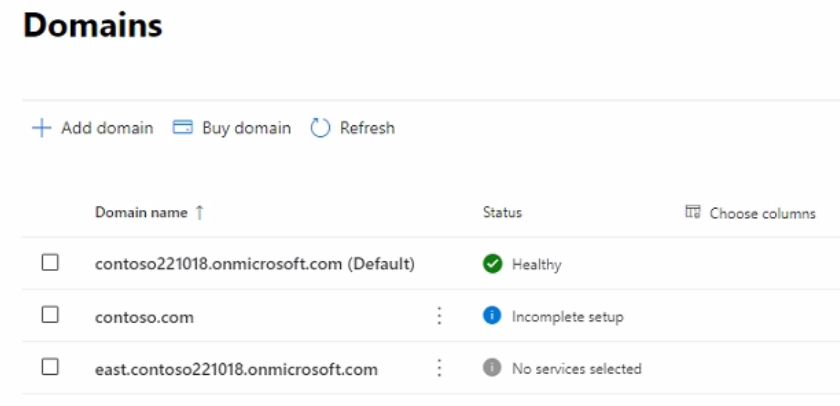Image resolution: width=840 pixels, height=406 pixels.
Task: Click the Refresh button label
Action: pyautogui.click(x=367, y=128)
